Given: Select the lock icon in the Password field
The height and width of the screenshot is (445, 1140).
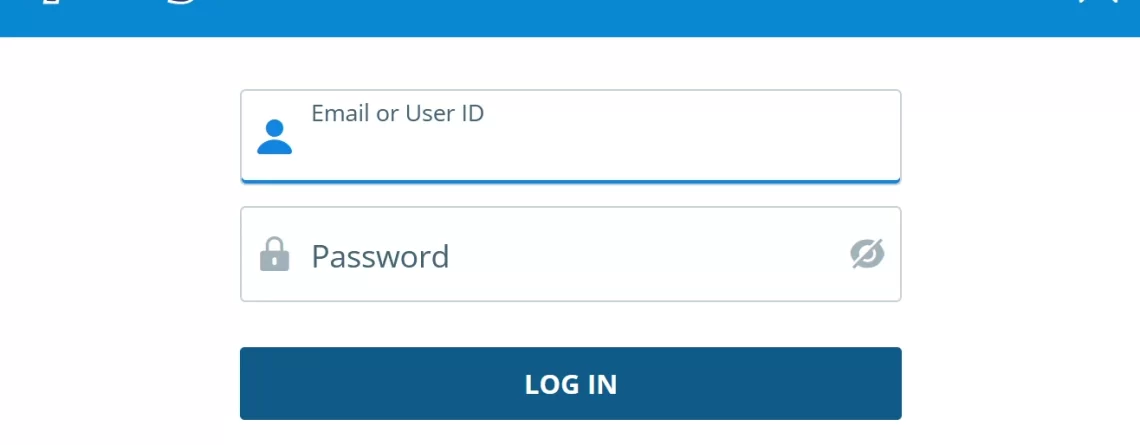Looking at the screenshot, I should [274, 255].
